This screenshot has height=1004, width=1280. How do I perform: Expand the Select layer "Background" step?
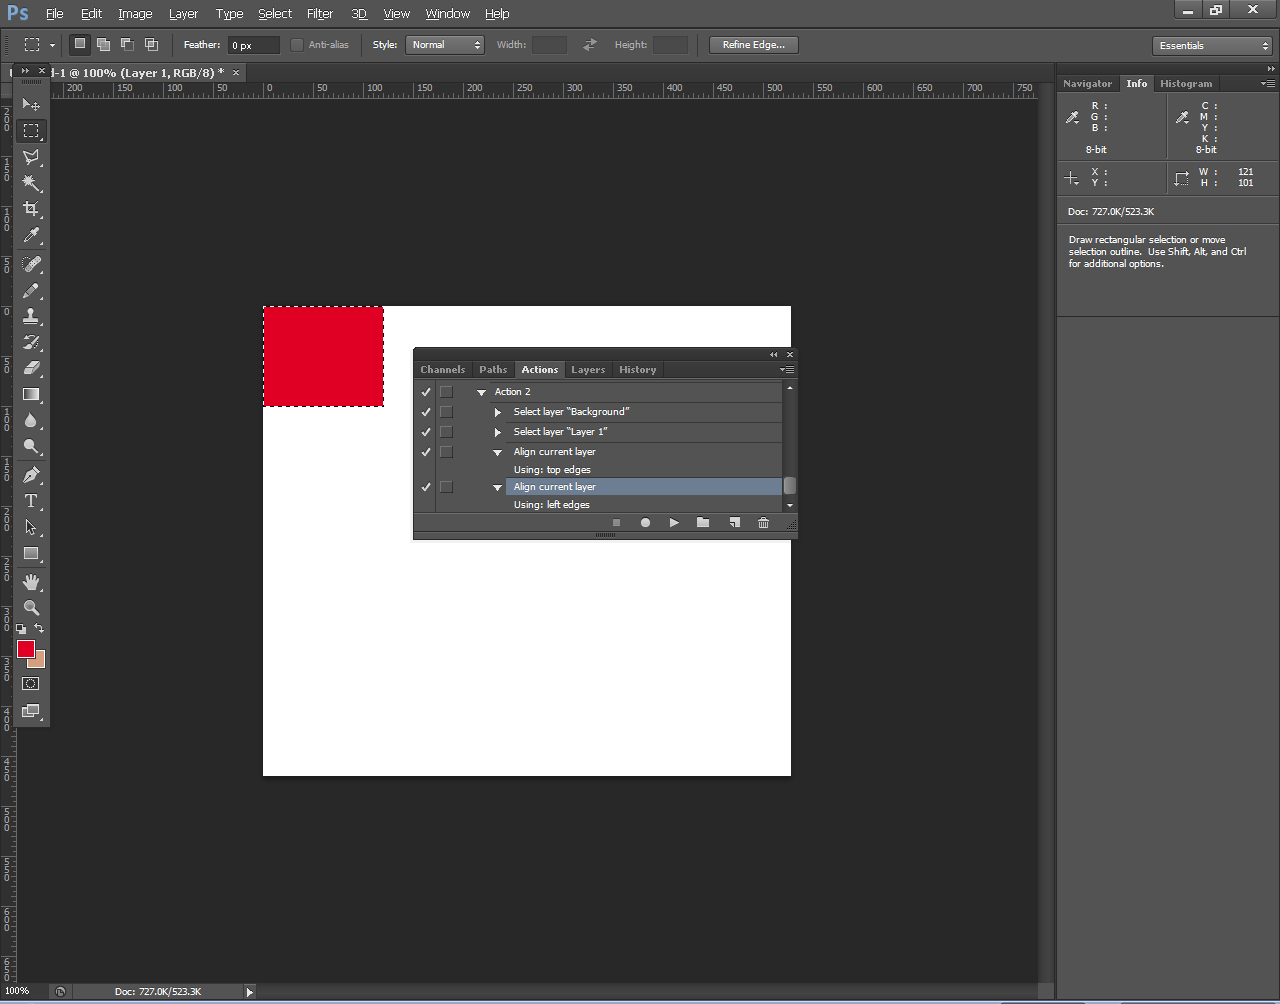click(498, 412)
